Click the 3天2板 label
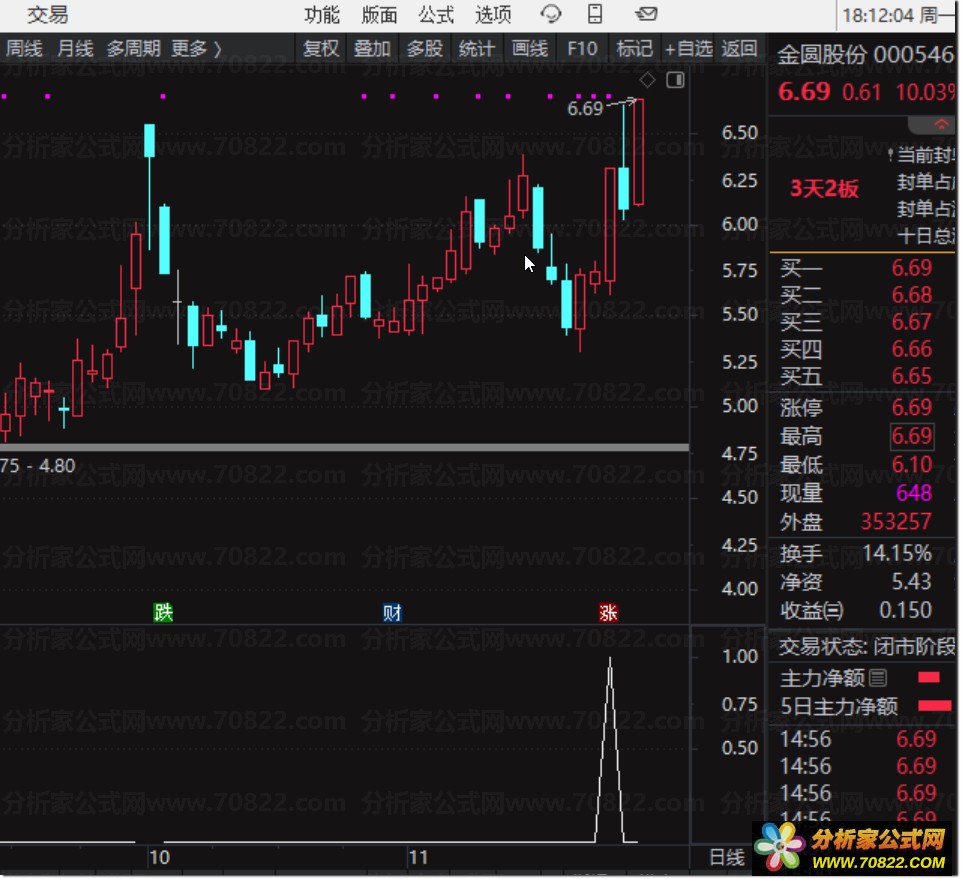The width and height of the screenshot is (962, 879). 823,188
